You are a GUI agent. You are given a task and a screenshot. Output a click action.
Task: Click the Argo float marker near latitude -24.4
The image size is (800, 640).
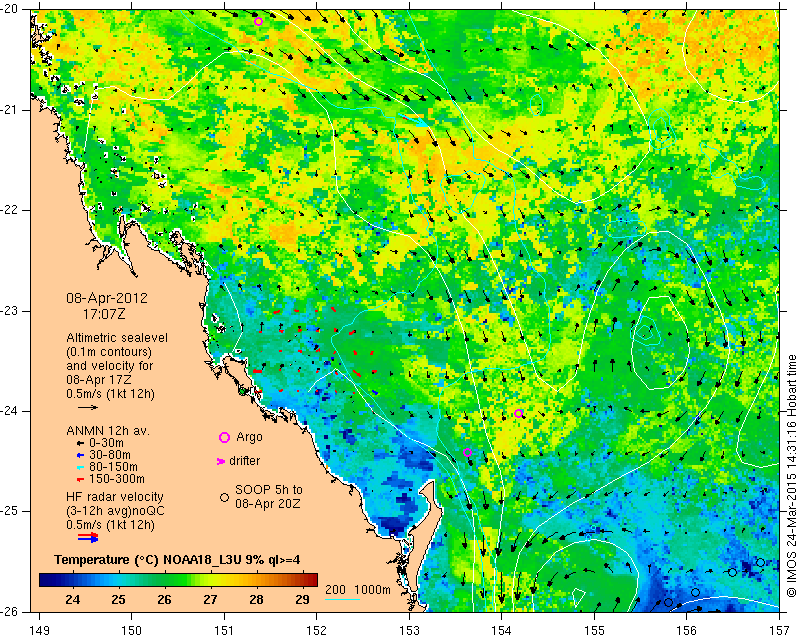[x=467, y=452]
